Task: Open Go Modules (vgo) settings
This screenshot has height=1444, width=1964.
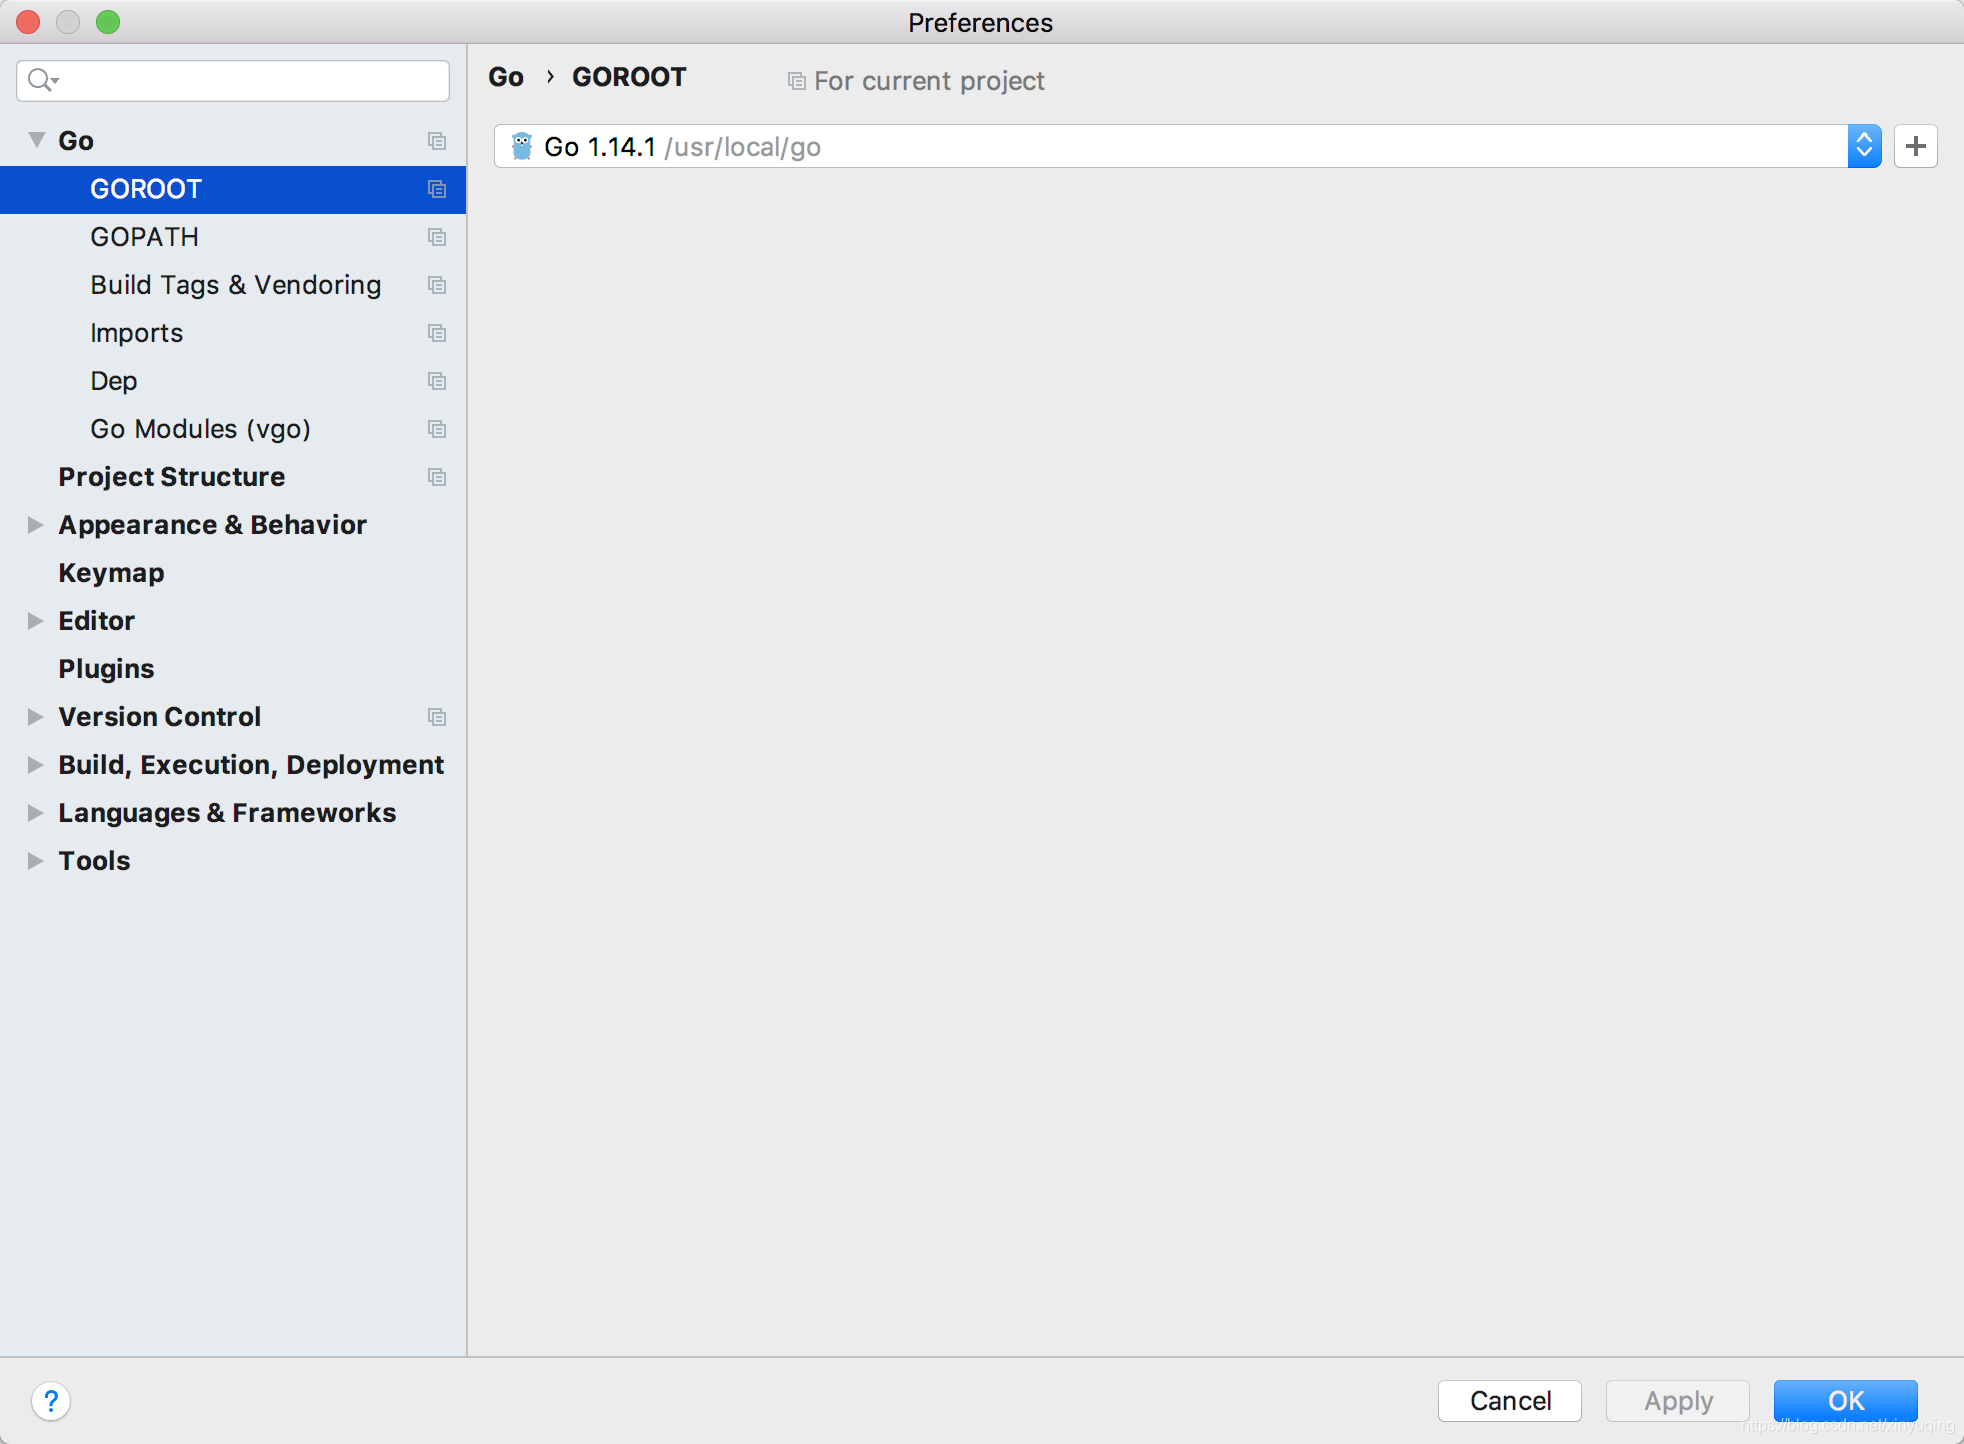Action: (200, 429)
